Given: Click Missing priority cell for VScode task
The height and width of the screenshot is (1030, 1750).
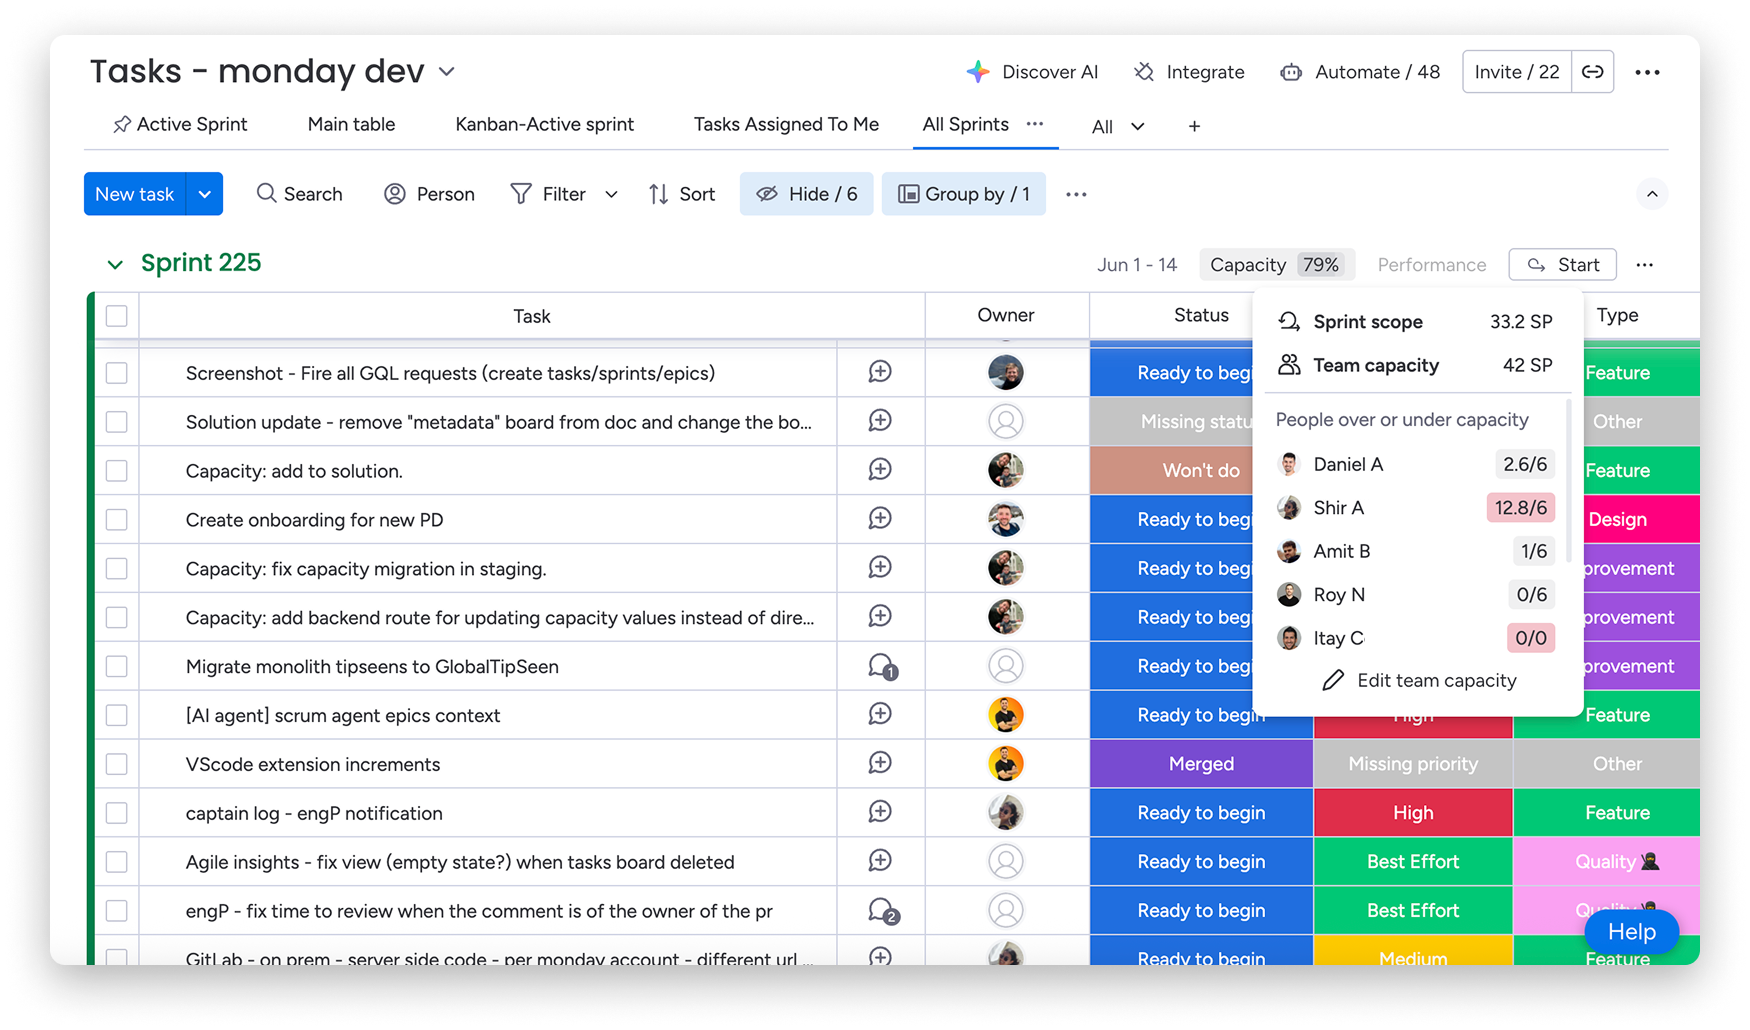Looking at the screenshot, I should pos(1413,764).
